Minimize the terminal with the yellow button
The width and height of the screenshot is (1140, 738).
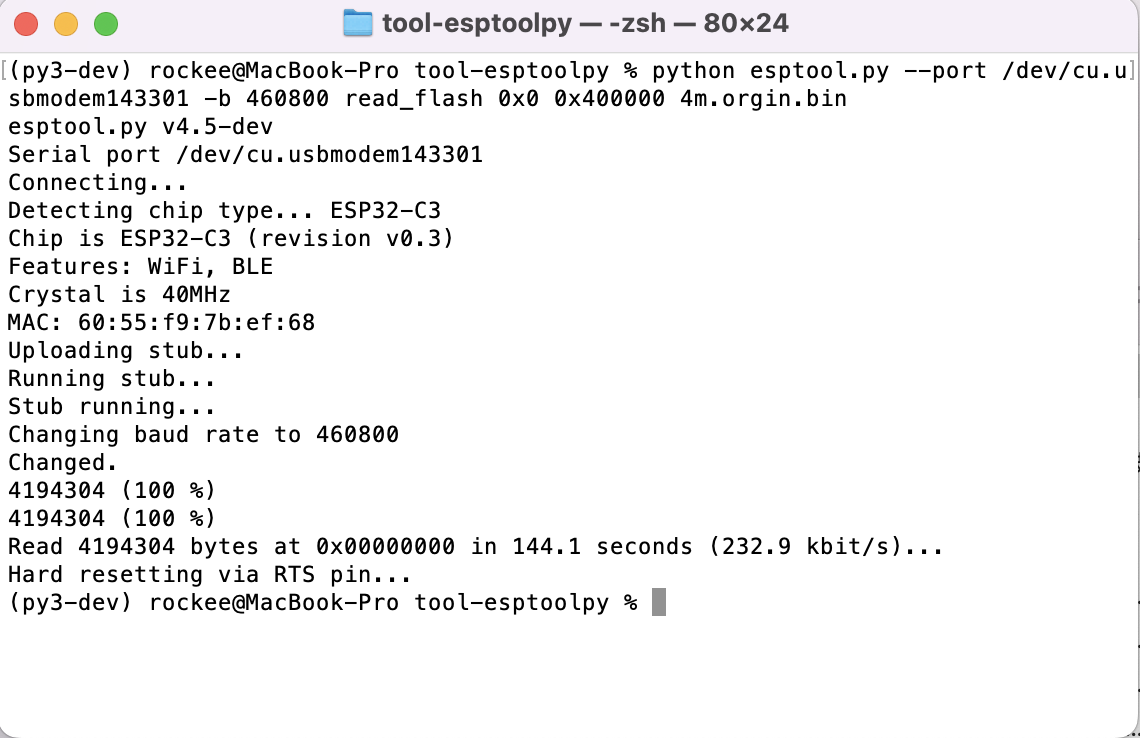point(66,24)
